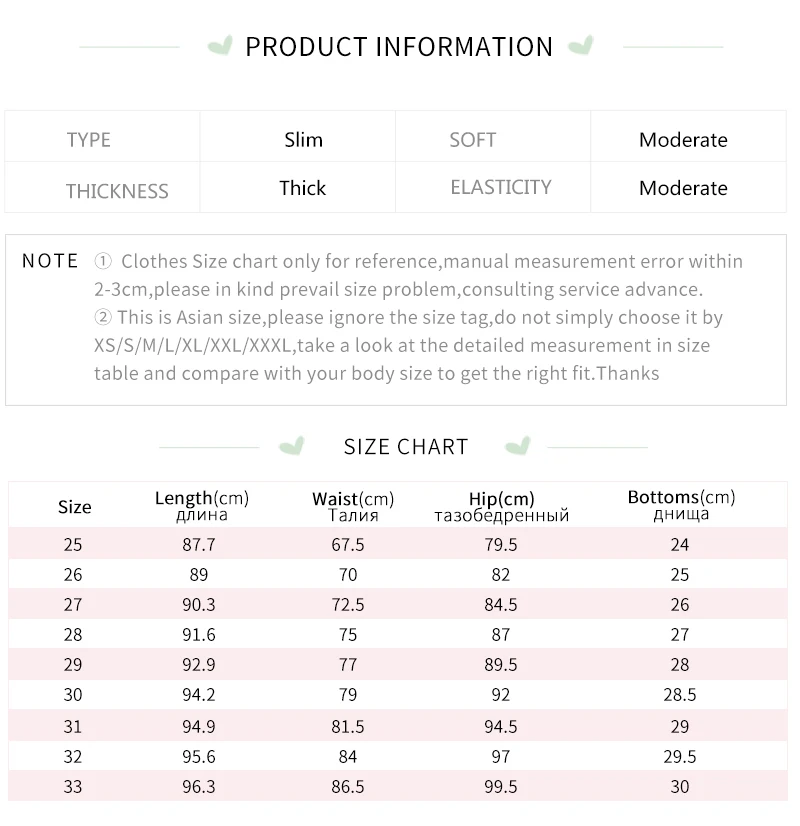Screen dimensions: 800x826
Task: Click the NOTE label
Action: click(50, 261)
